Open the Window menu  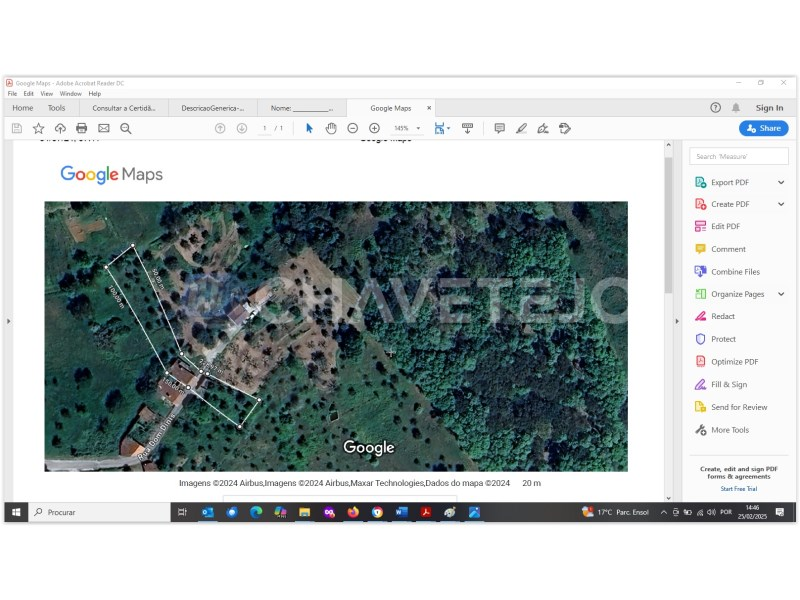point(70,94)
